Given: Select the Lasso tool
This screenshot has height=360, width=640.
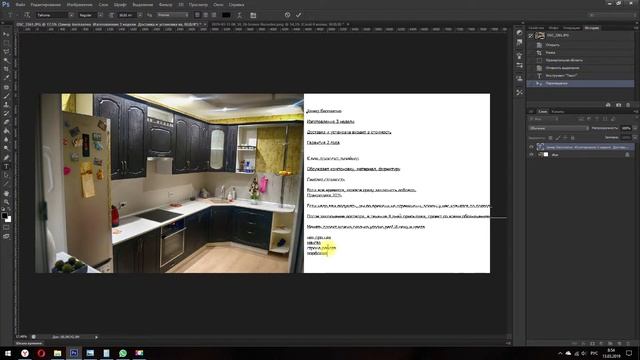Looking at the screenshot, I should 6,52.
